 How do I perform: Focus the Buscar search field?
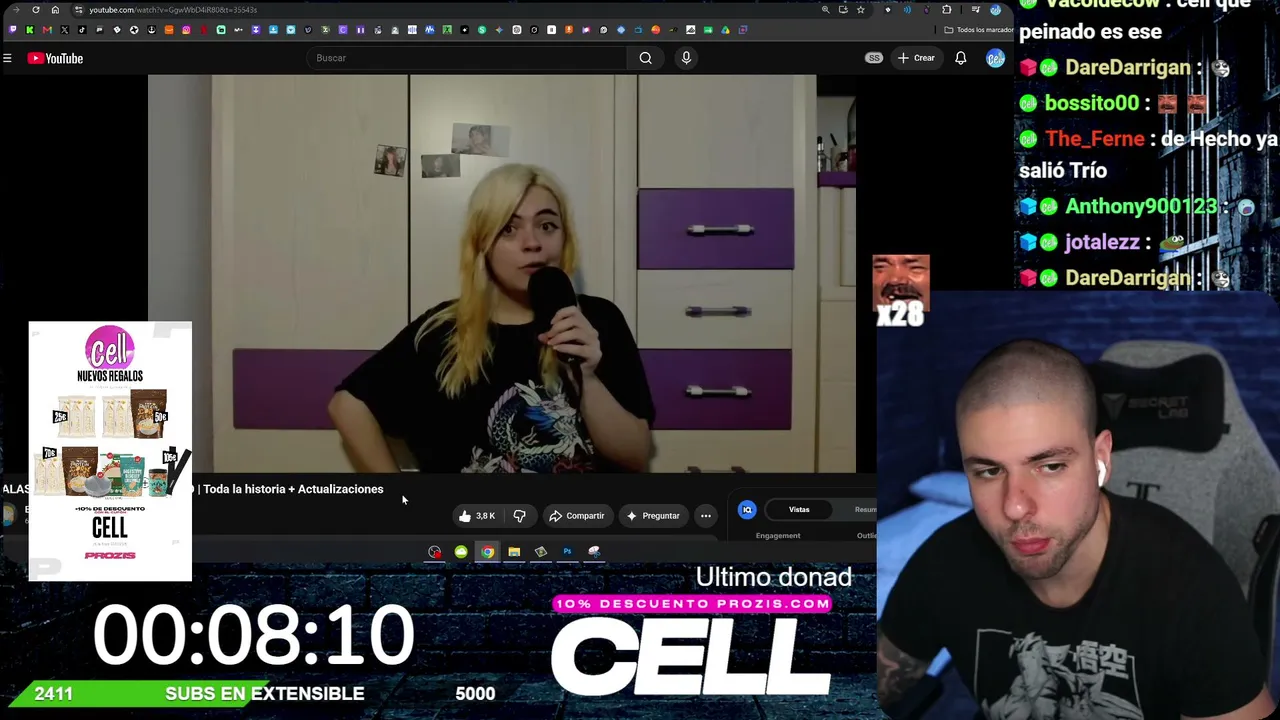coord(468,58)
